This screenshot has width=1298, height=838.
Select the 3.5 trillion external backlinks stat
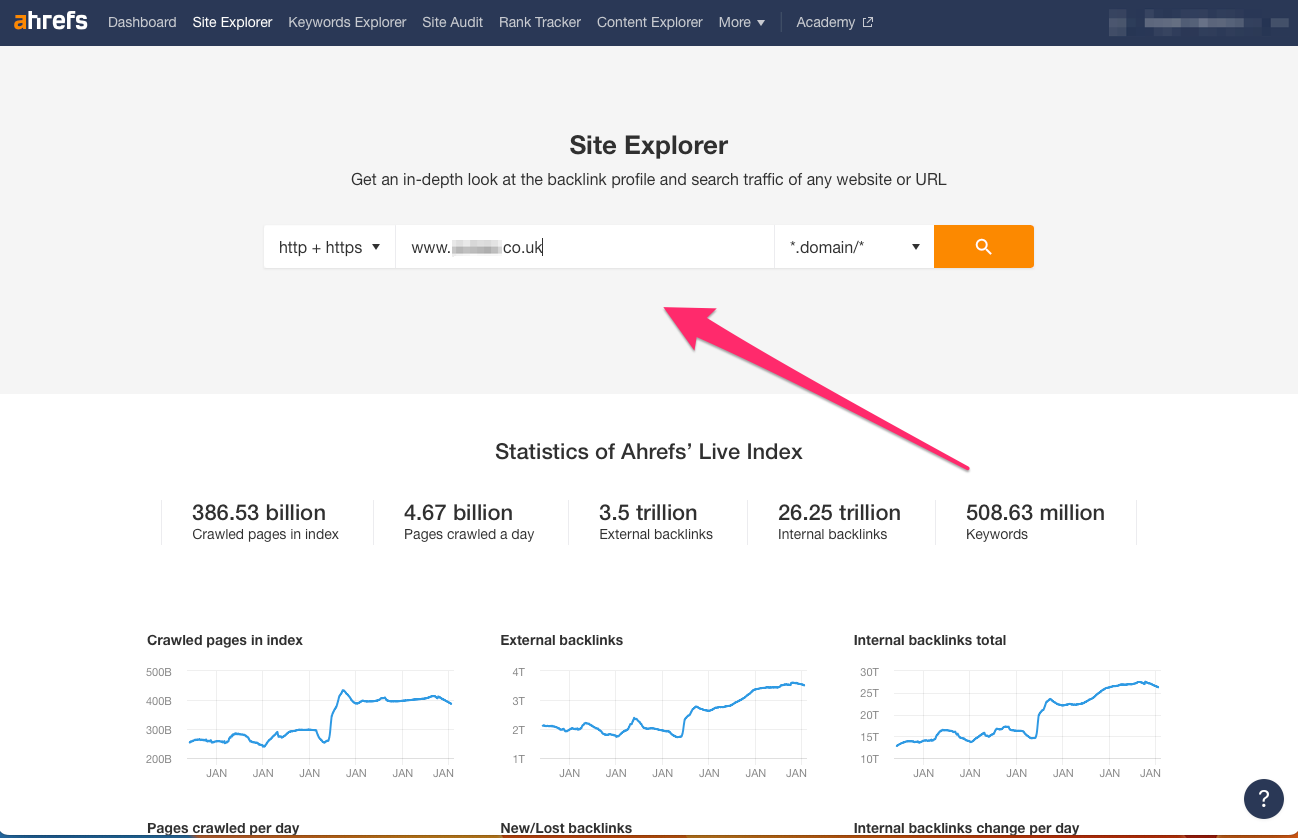point(656,521)
